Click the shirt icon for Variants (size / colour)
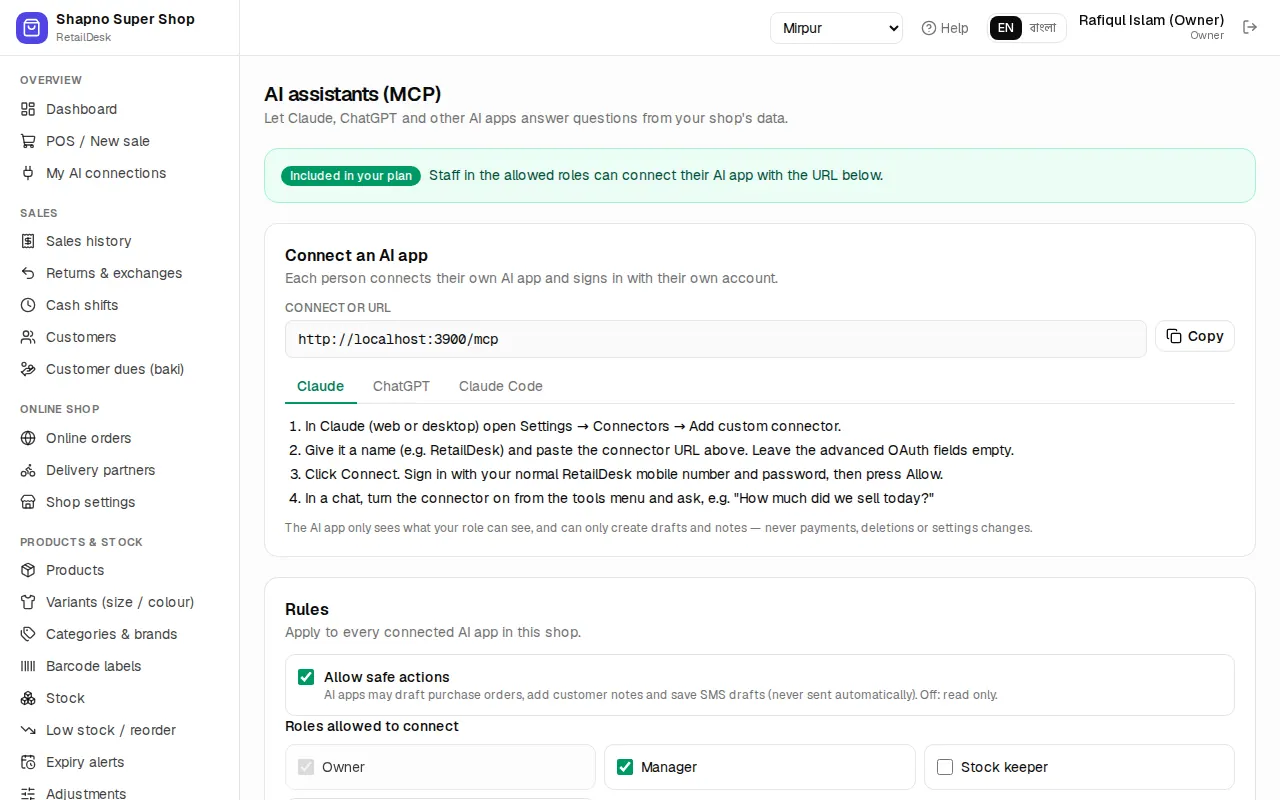This screenshot has height=800, width=1280. point(28,602)
